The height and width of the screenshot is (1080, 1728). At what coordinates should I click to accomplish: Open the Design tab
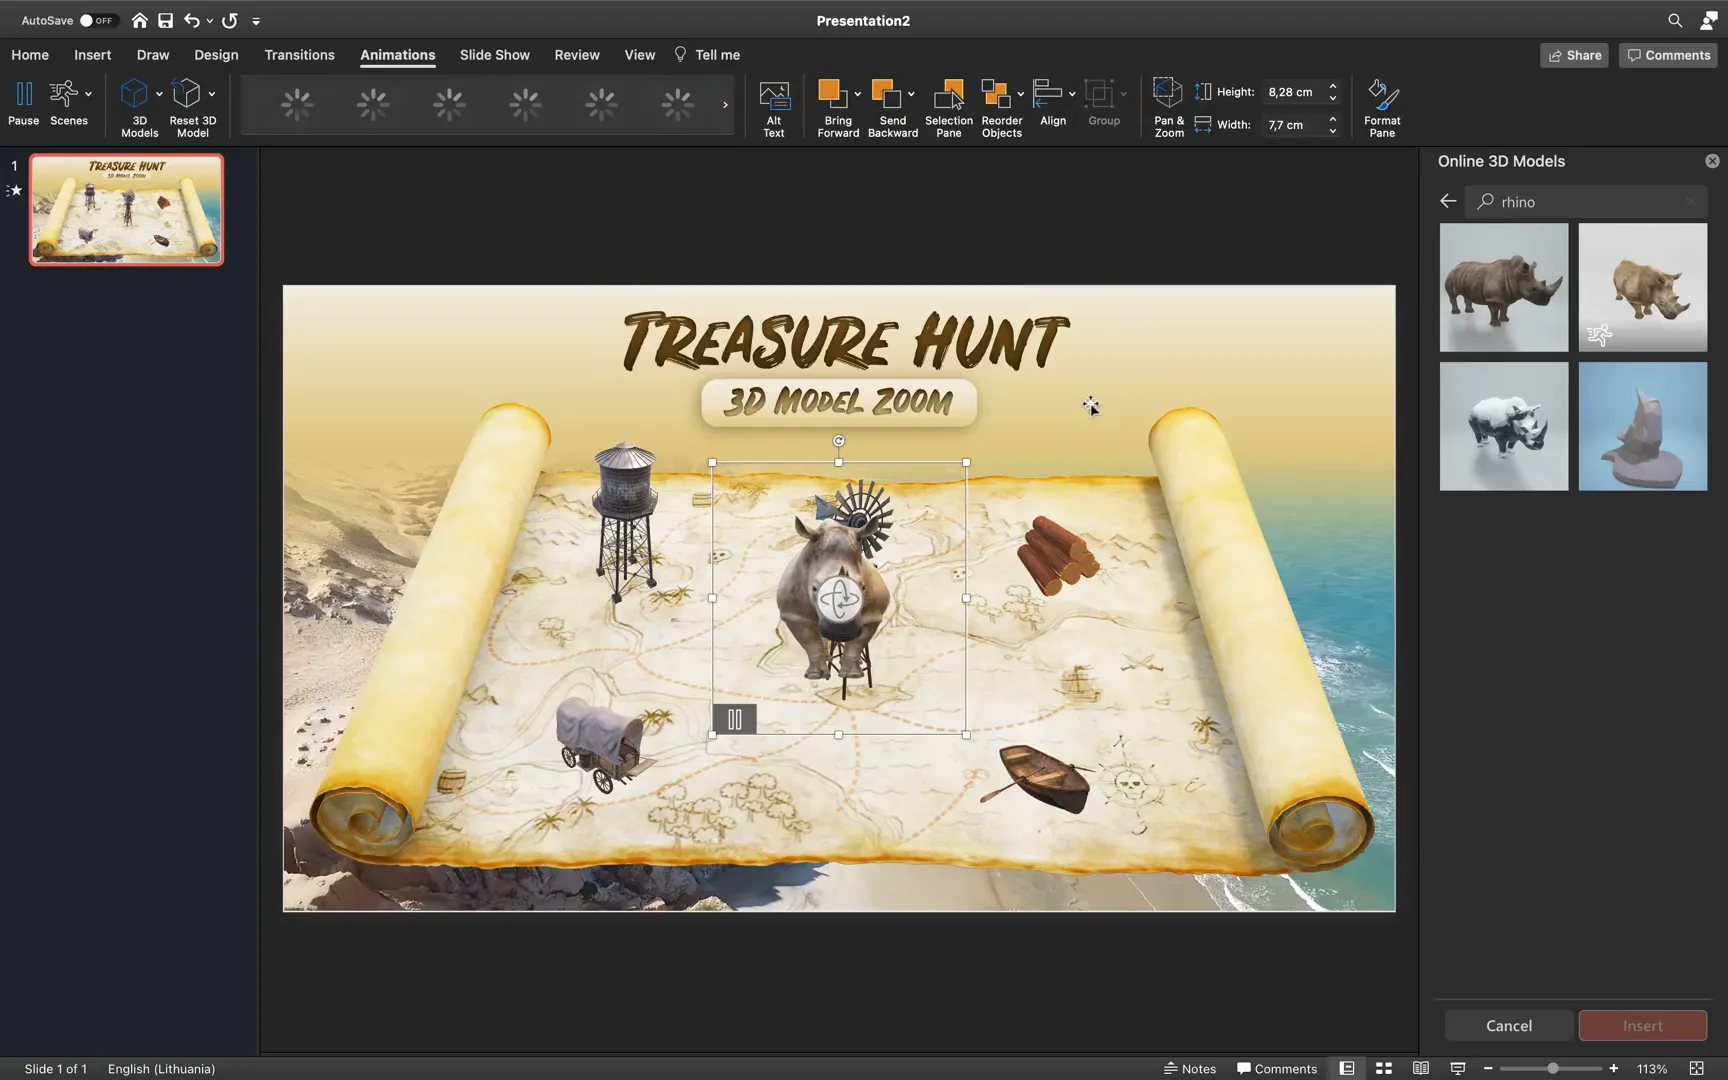click(x=216, y=55)
